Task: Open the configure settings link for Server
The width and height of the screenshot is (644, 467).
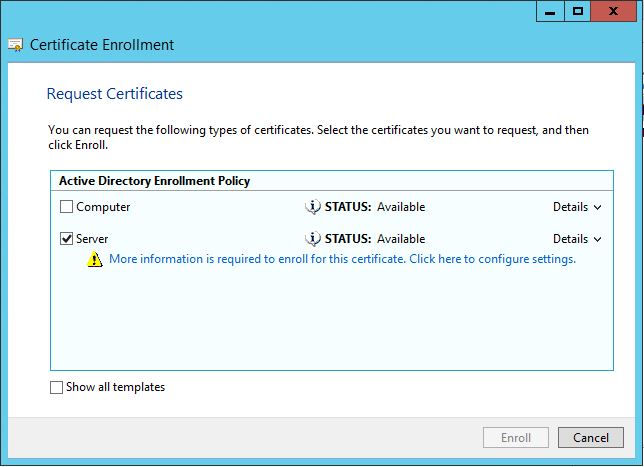Action: tap(342, 259)
